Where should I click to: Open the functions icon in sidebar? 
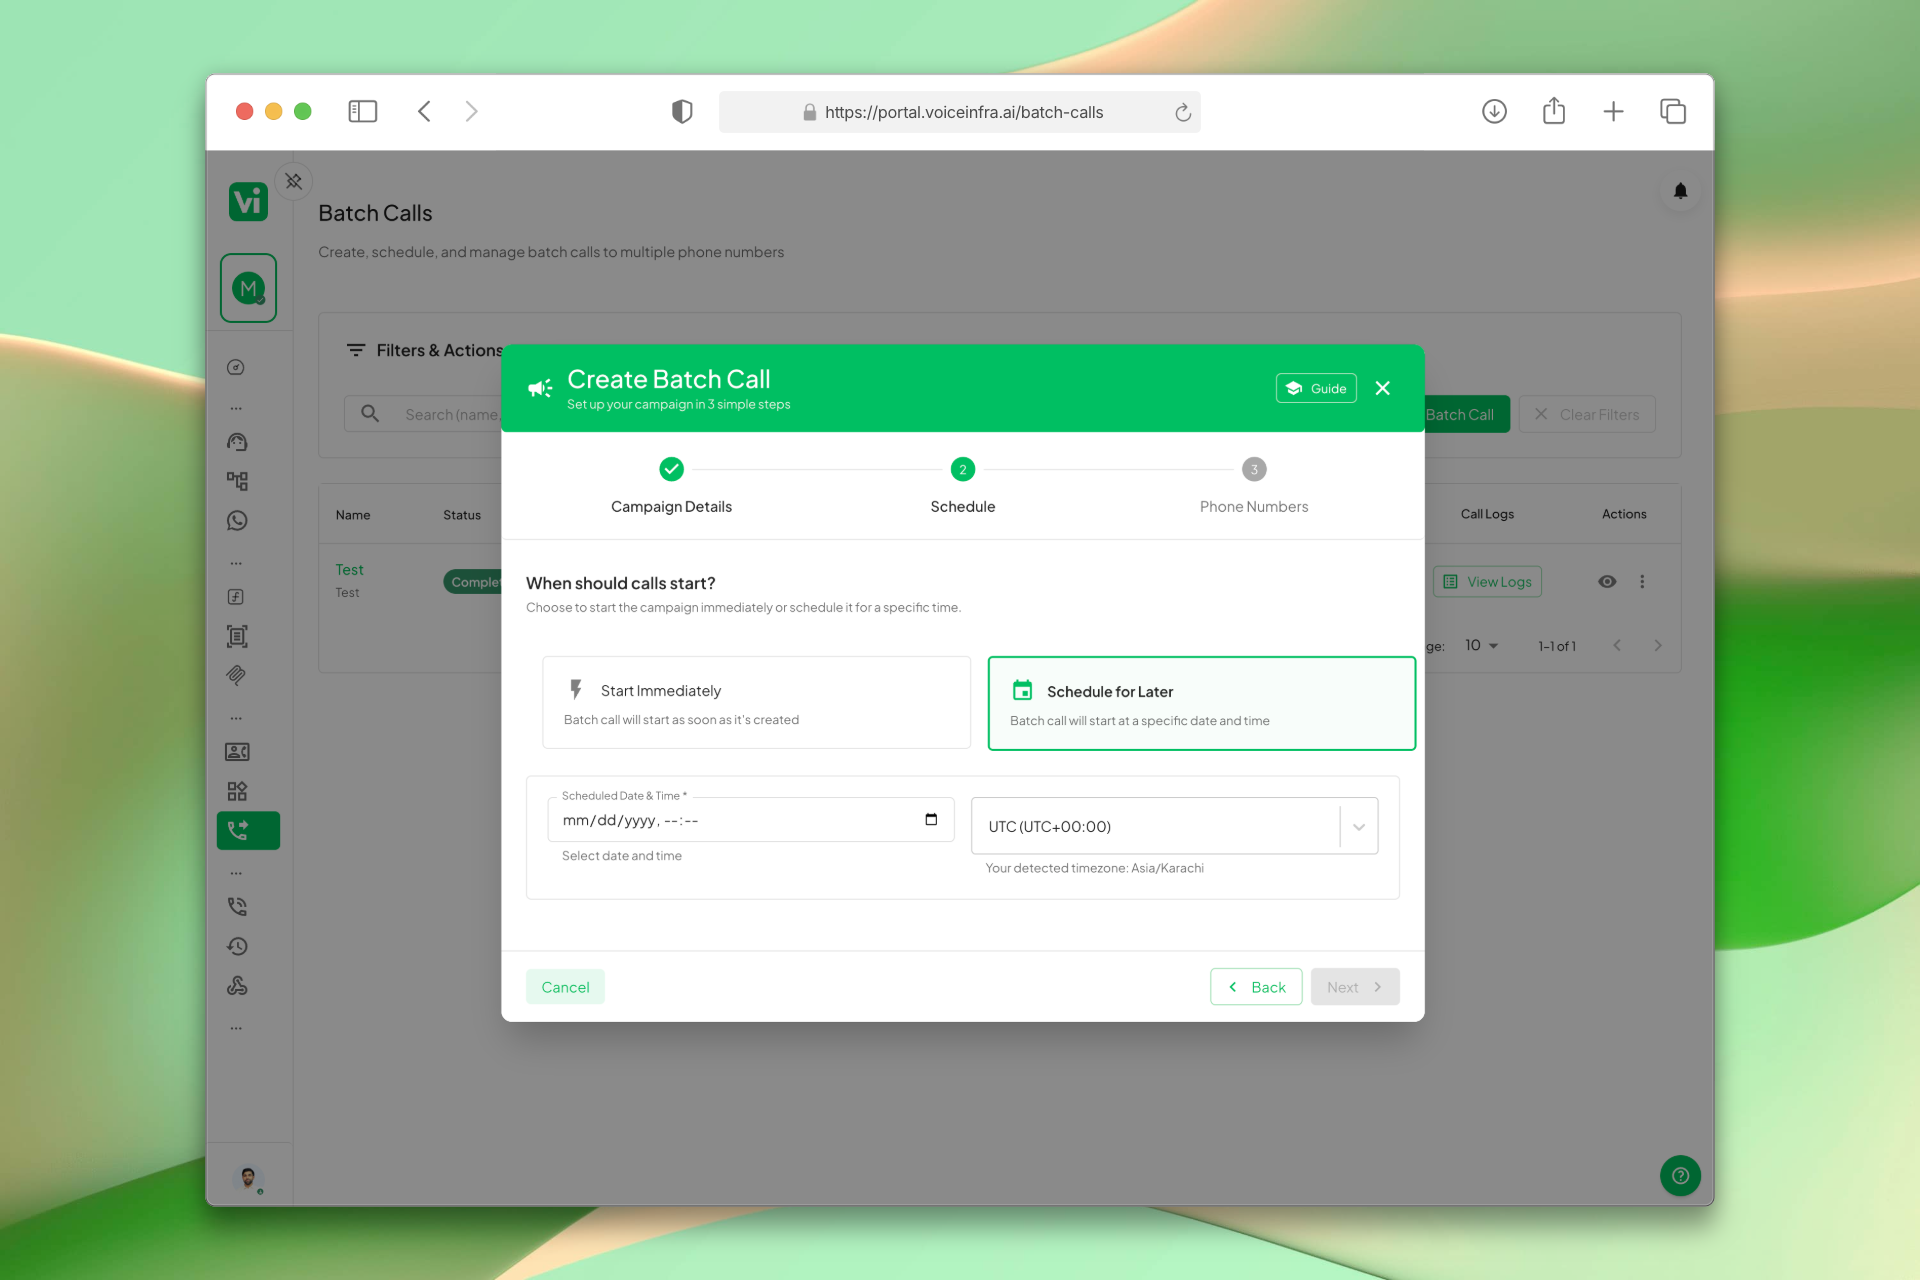tap(236, 597)
